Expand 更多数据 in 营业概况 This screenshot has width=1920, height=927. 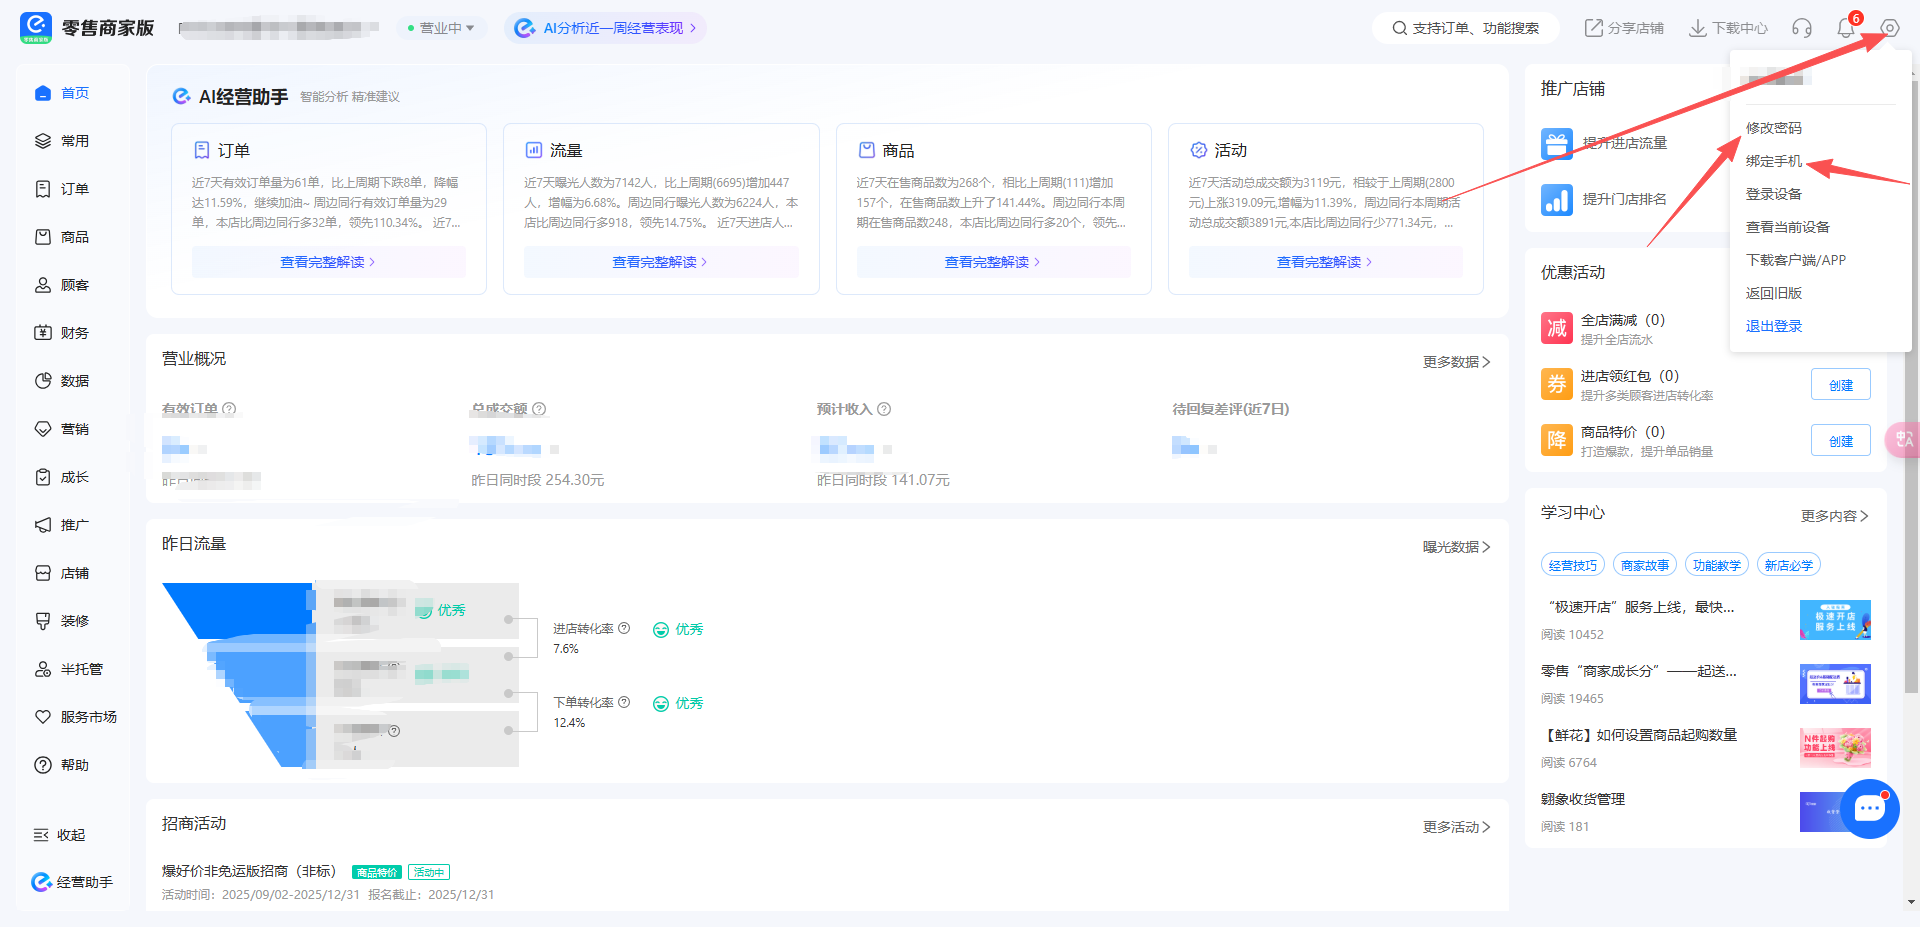click(1456, 362)
